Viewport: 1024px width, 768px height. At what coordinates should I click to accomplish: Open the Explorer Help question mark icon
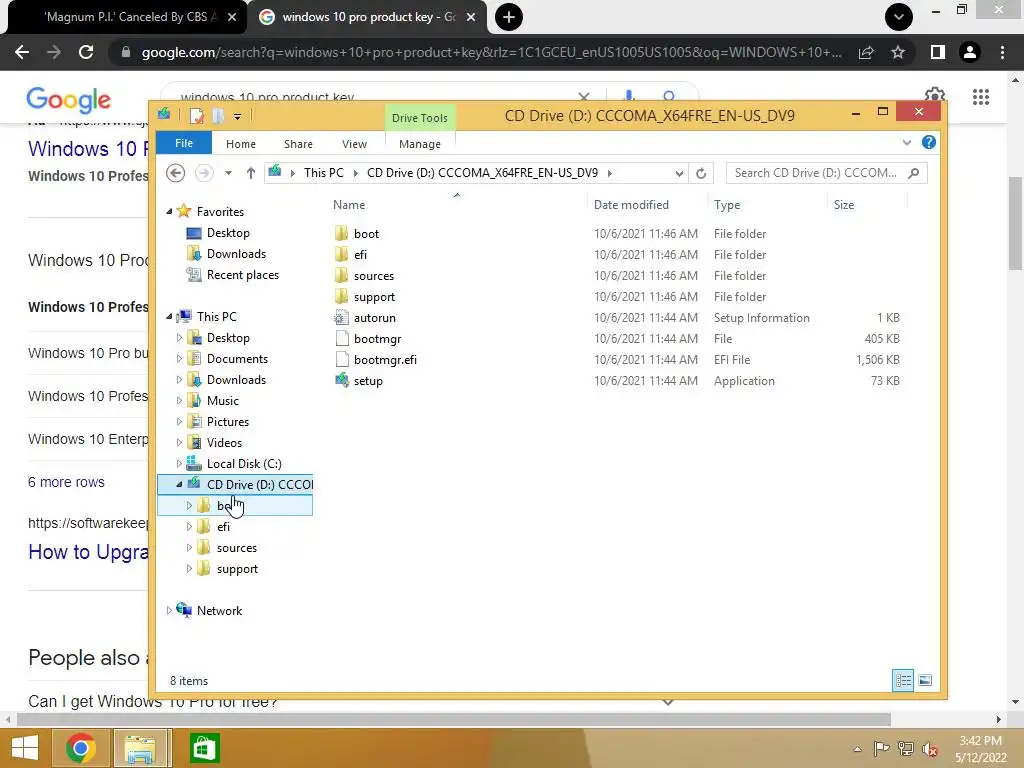(929, 142)
